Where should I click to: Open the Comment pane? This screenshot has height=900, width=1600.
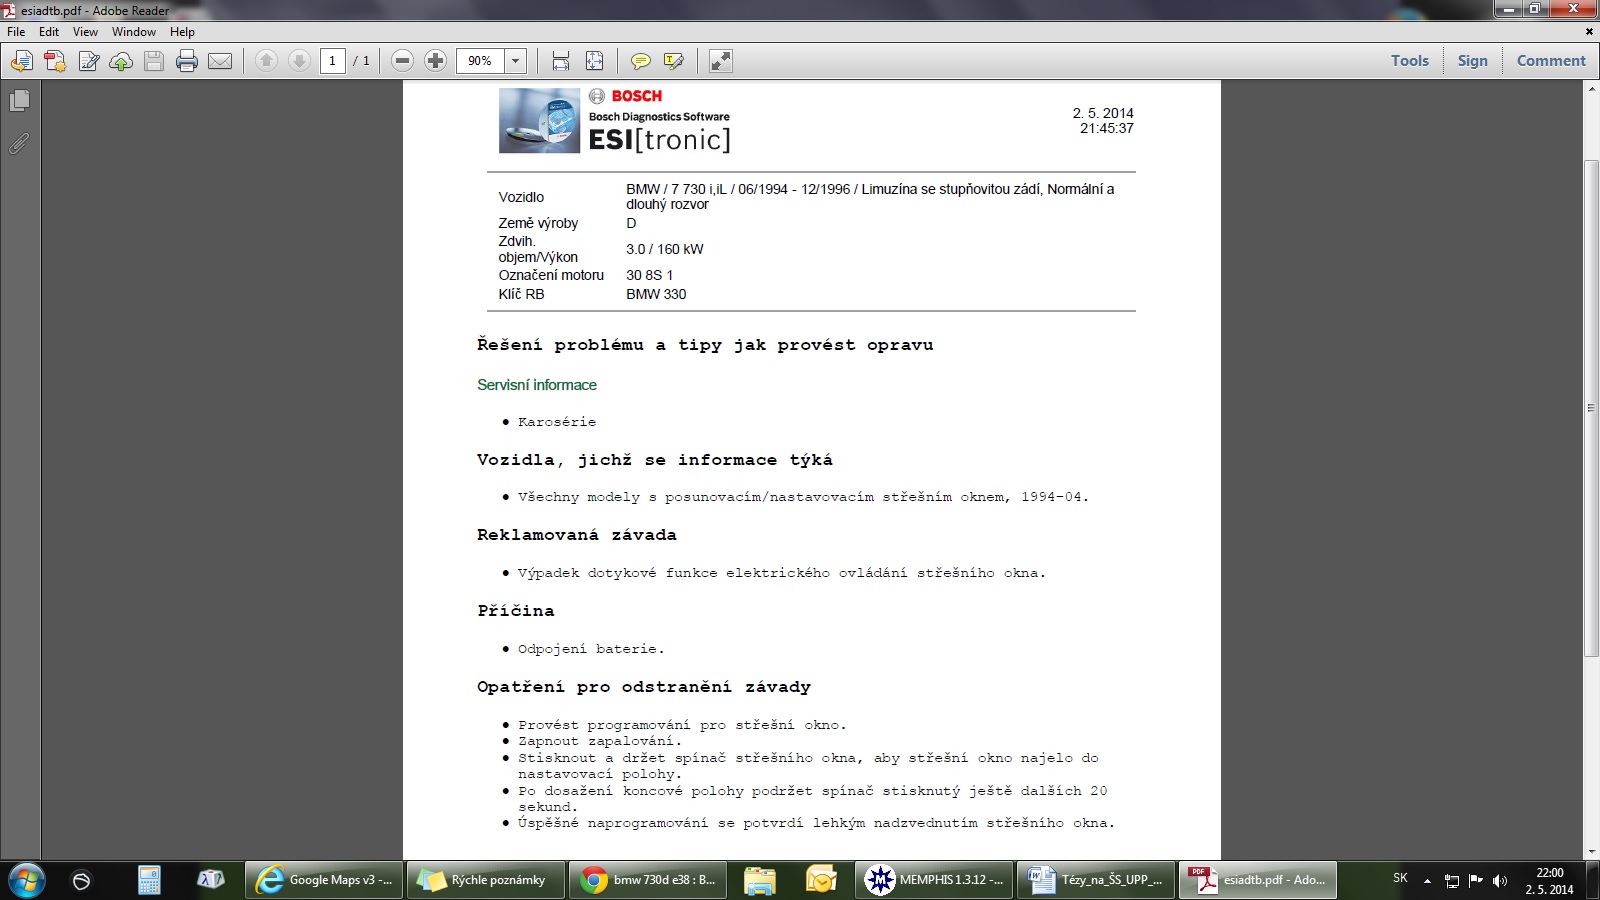1550,61
